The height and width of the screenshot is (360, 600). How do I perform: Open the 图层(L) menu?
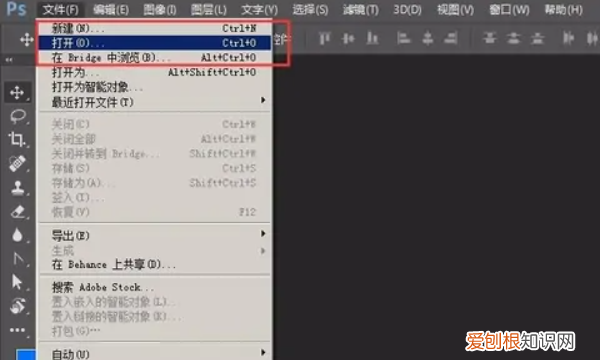pyautogui.click(x=209, y=9)
